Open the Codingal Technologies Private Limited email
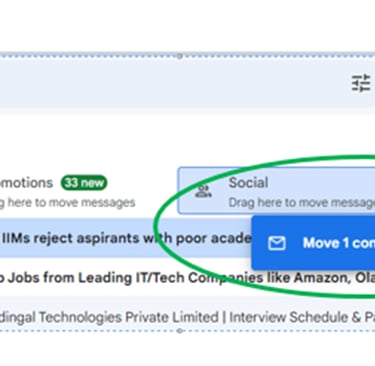The height and width of the screenshot is (366, 375). point(187,317)
